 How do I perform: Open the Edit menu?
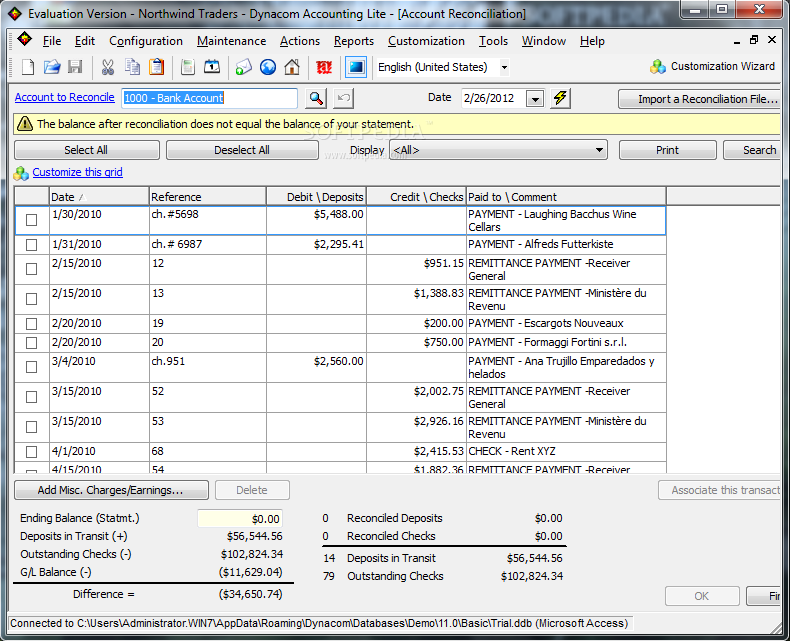tap(85, 41)
